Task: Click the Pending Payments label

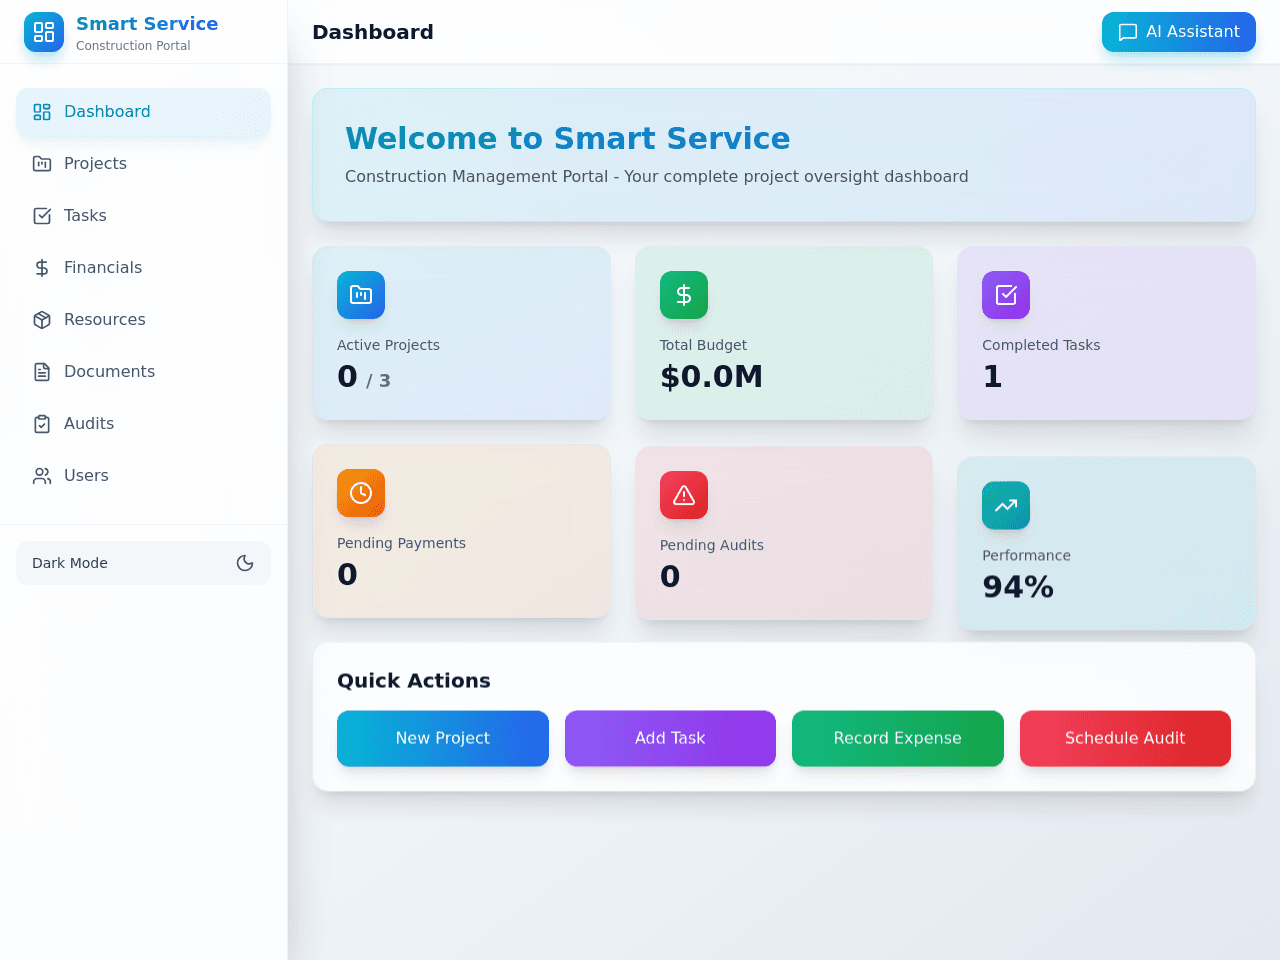Action: click(401, 543)
